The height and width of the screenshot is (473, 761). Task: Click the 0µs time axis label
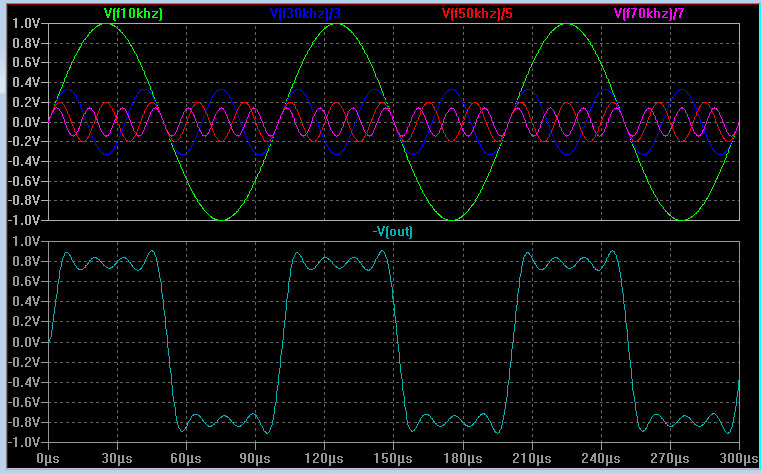(x=48, y=458)
